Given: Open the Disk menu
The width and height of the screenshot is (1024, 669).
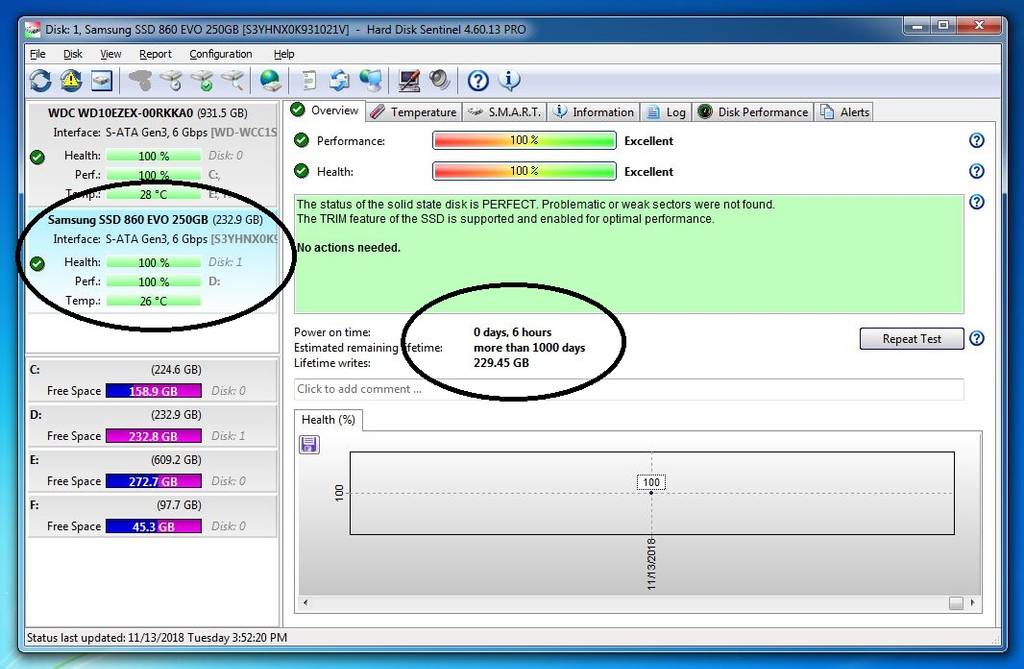Looking at the screenshot, I should 72,54.
